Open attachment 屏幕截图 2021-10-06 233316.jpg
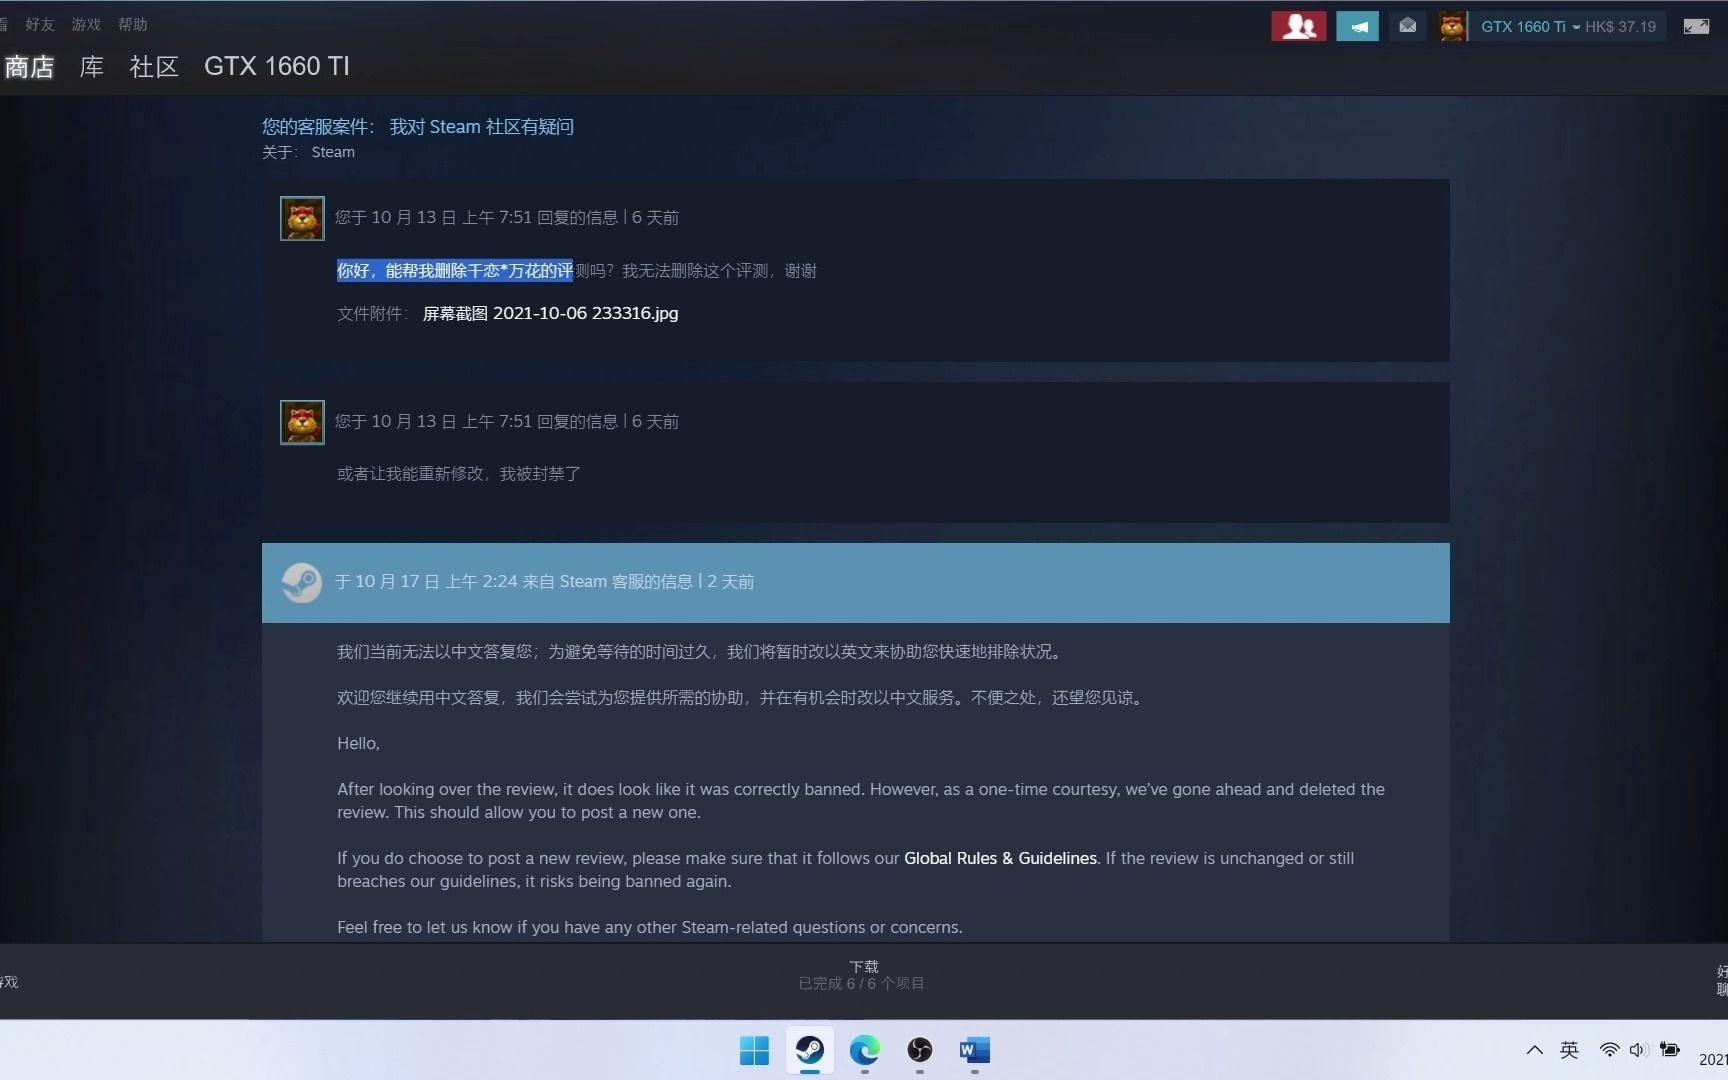Image resolution: width=1728 pixels, height=1080 pixels. pos(550,313)
